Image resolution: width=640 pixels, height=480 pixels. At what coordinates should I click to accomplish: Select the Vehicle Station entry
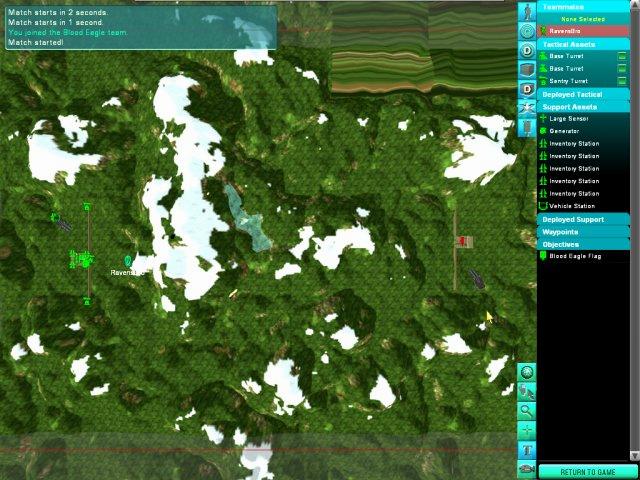tap(583, 206)
